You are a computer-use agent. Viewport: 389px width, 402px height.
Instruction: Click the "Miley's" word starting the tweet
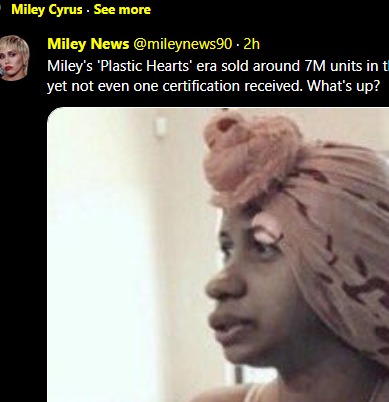70,66
